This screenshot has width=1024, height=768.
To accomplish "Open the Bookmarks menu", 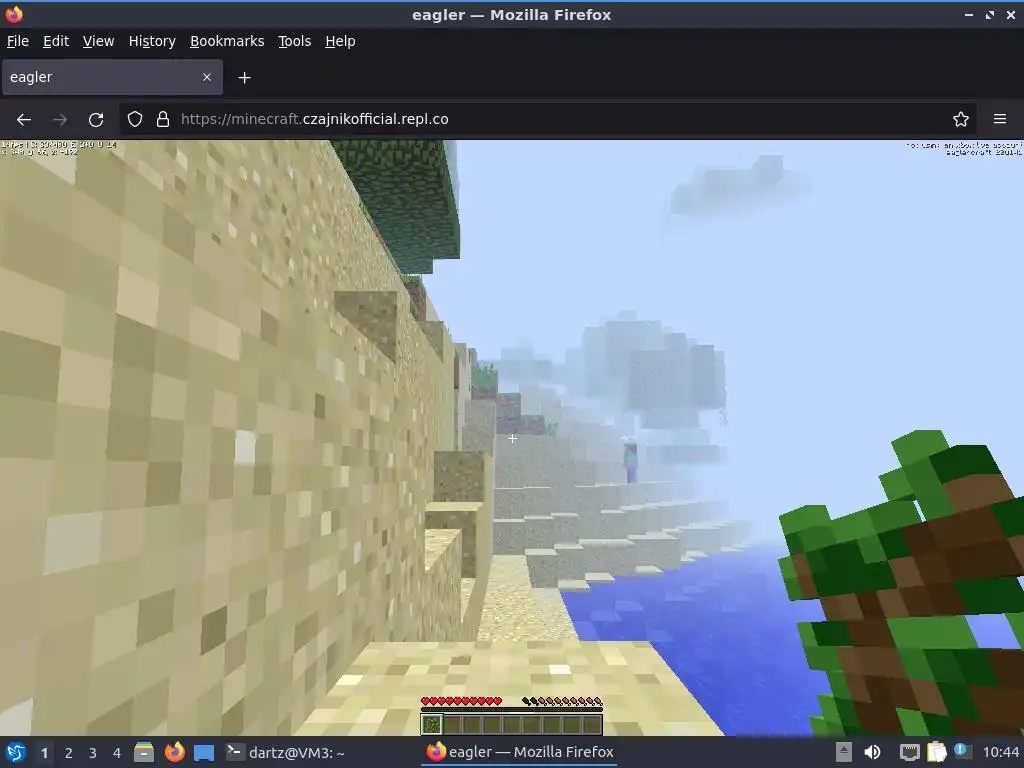I will pos(227,41).
